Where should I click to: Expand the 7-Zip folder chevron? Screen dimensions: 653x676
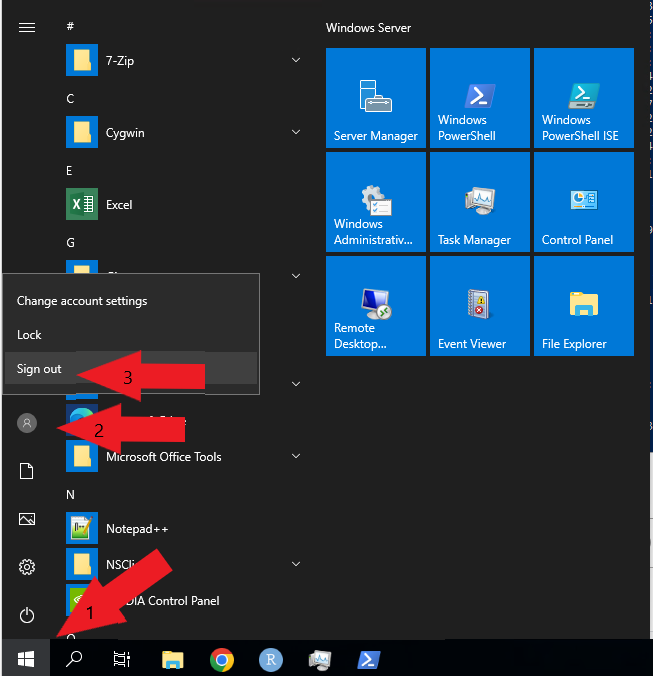296,60
